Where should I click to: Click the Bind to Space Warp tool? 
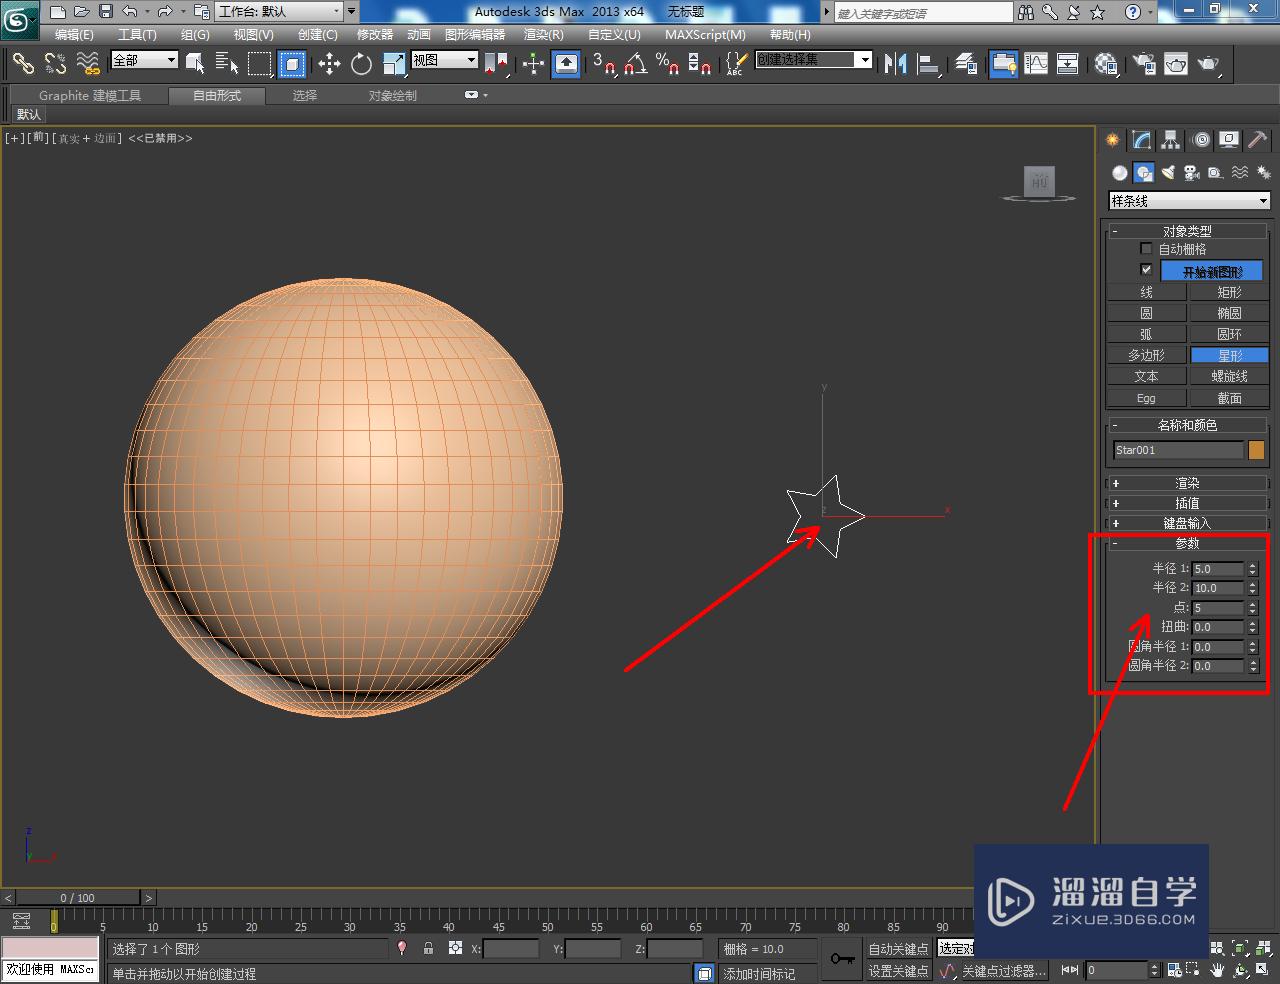pos(88,64)
